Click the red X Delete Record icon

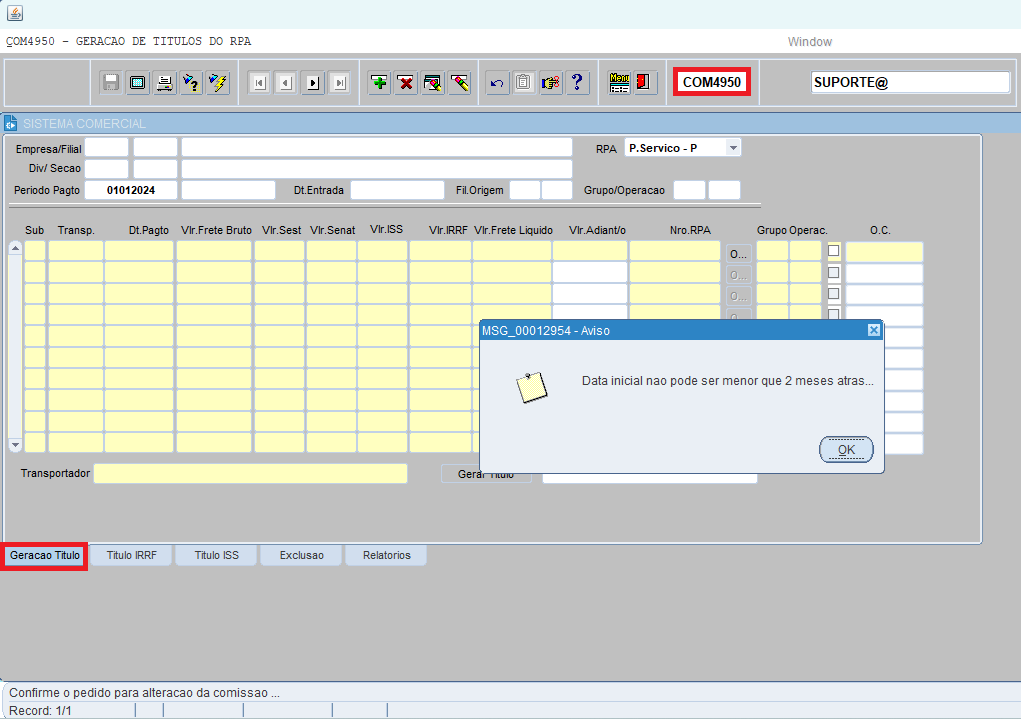(406, 83)
